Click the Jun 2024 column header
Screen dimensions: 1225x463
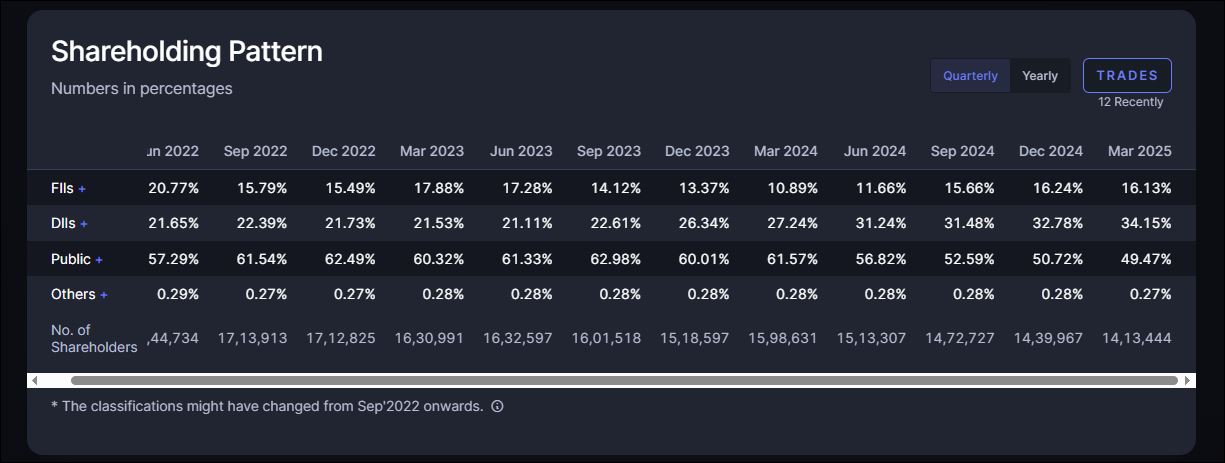click(875, 151)
